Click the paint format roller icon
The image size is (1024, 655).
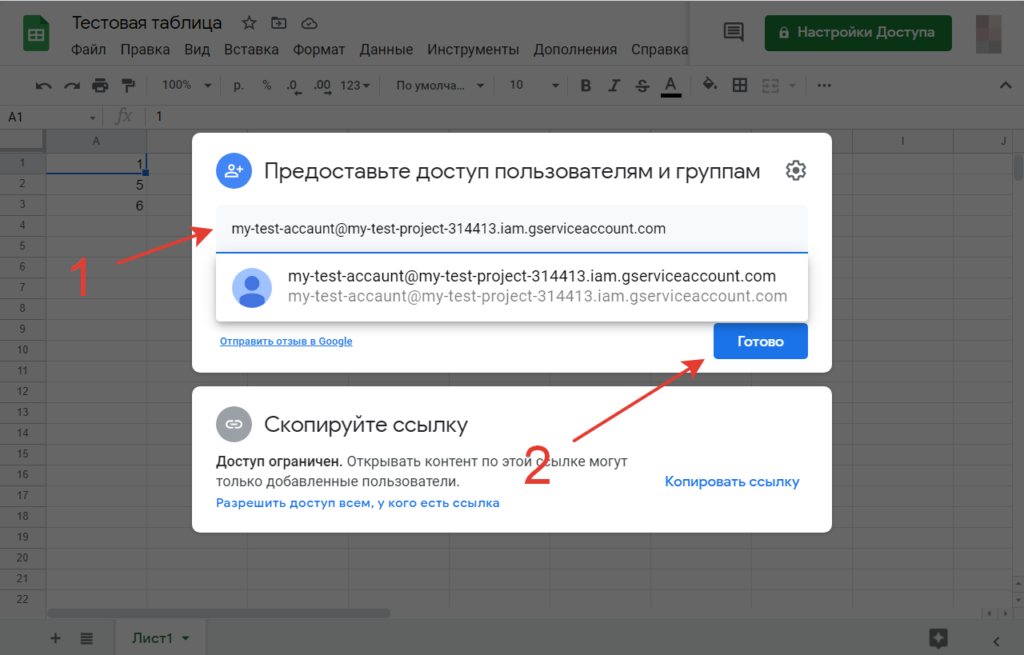click(127, 85)
